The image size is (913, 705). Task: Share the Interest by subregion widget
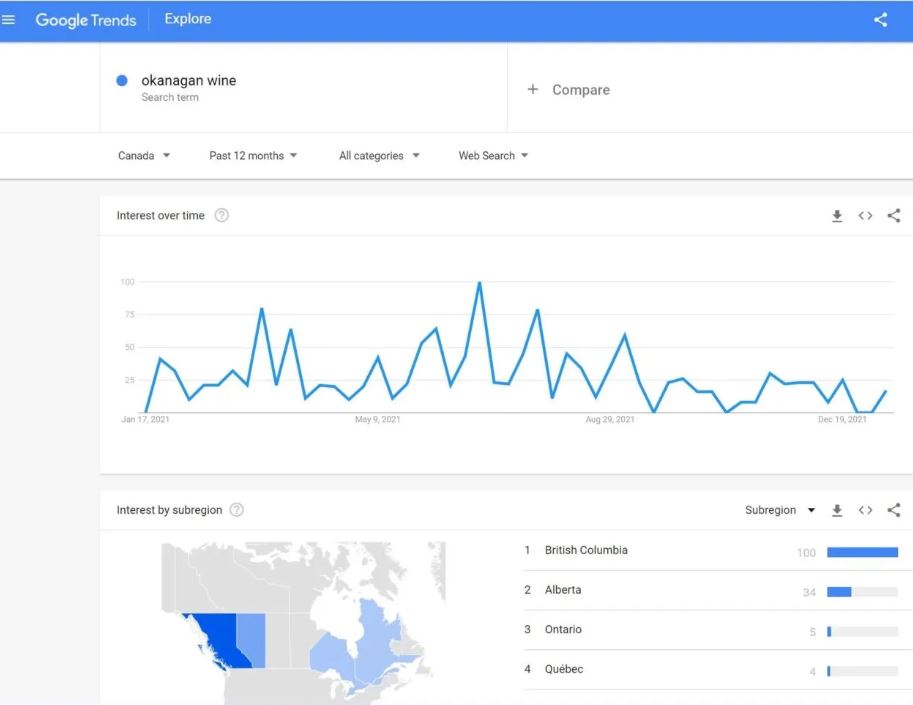click(894, 510)
